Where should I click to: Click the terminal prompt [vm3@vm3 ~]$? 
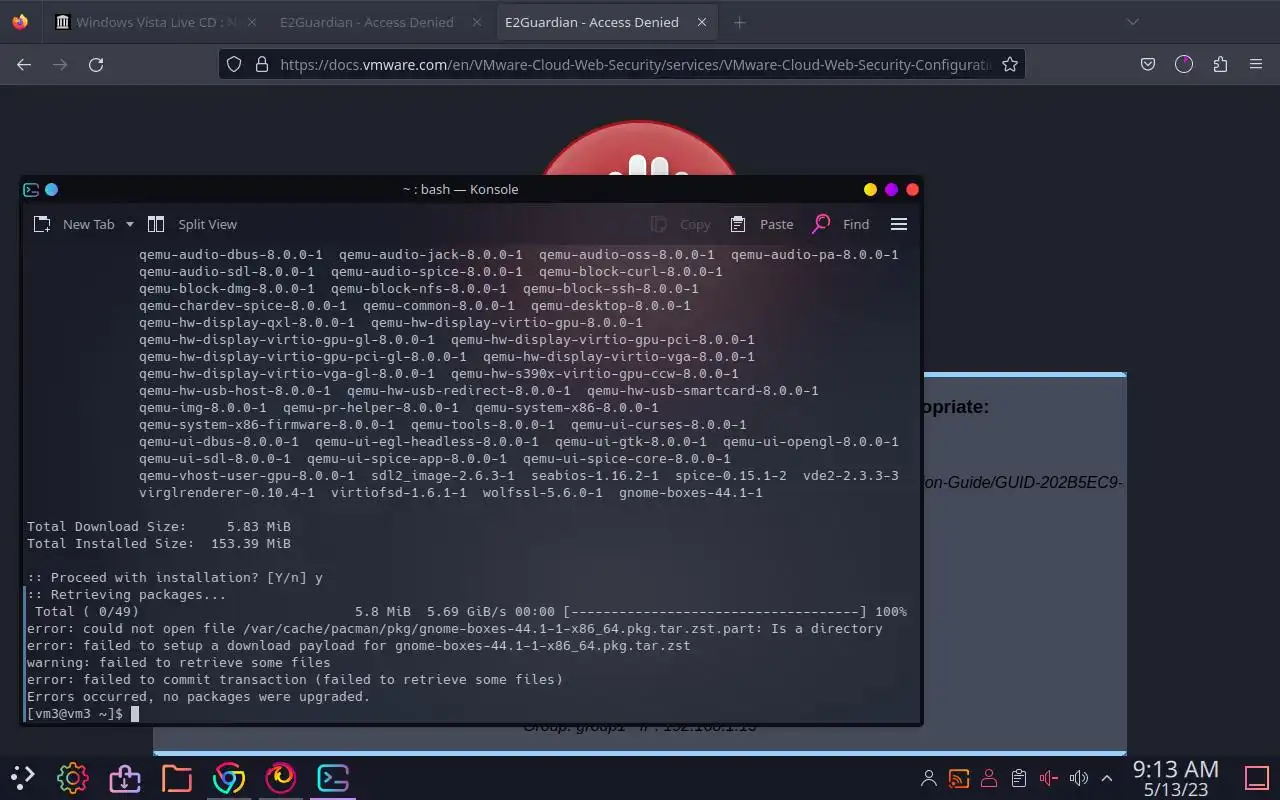tap(75, 713)
